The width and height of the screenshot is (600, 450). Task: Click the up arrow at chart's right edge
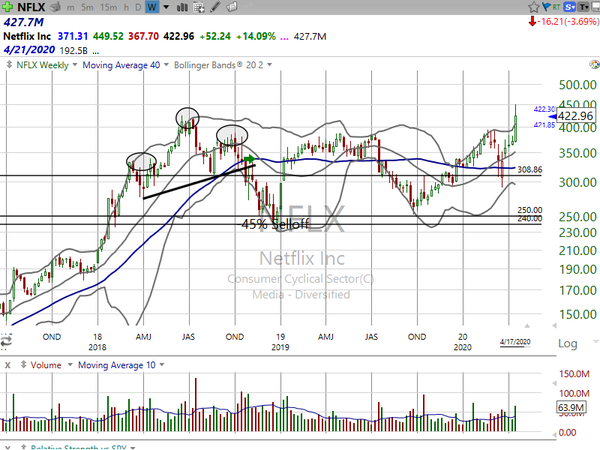tap(527, 326)
